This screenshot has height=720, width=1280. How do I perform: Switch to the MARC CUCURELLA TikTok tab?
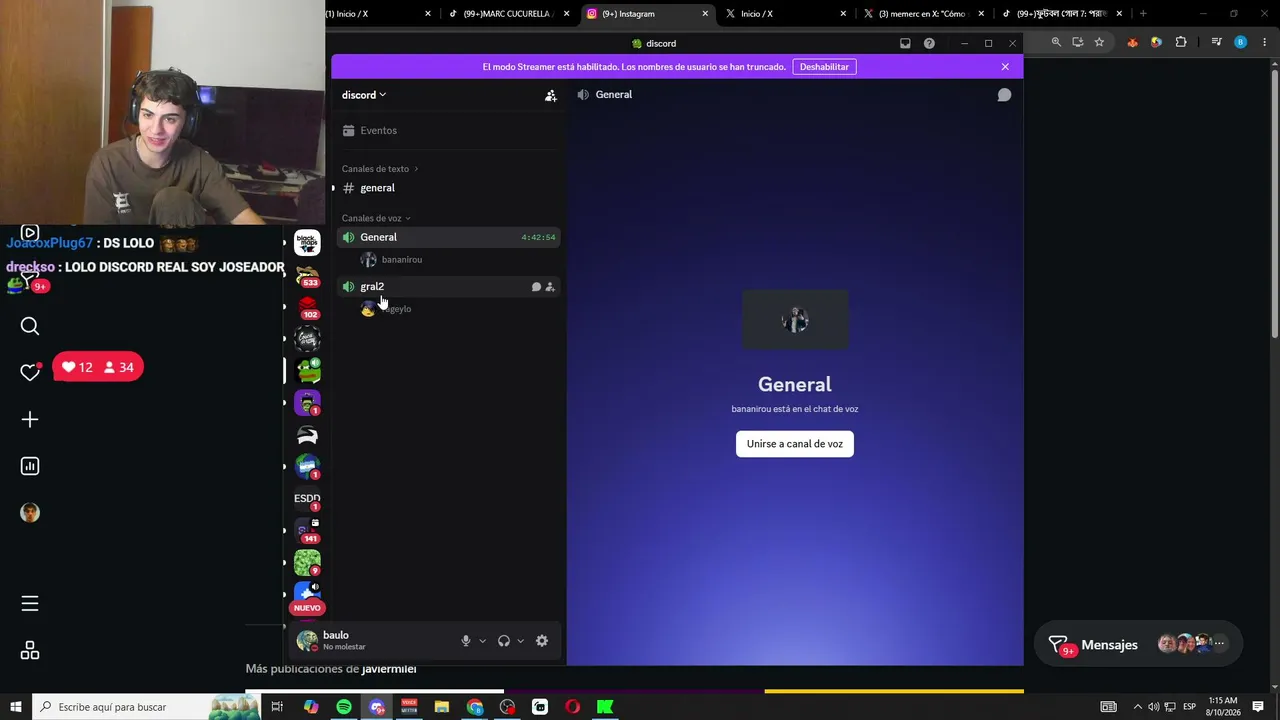point(508,14)
